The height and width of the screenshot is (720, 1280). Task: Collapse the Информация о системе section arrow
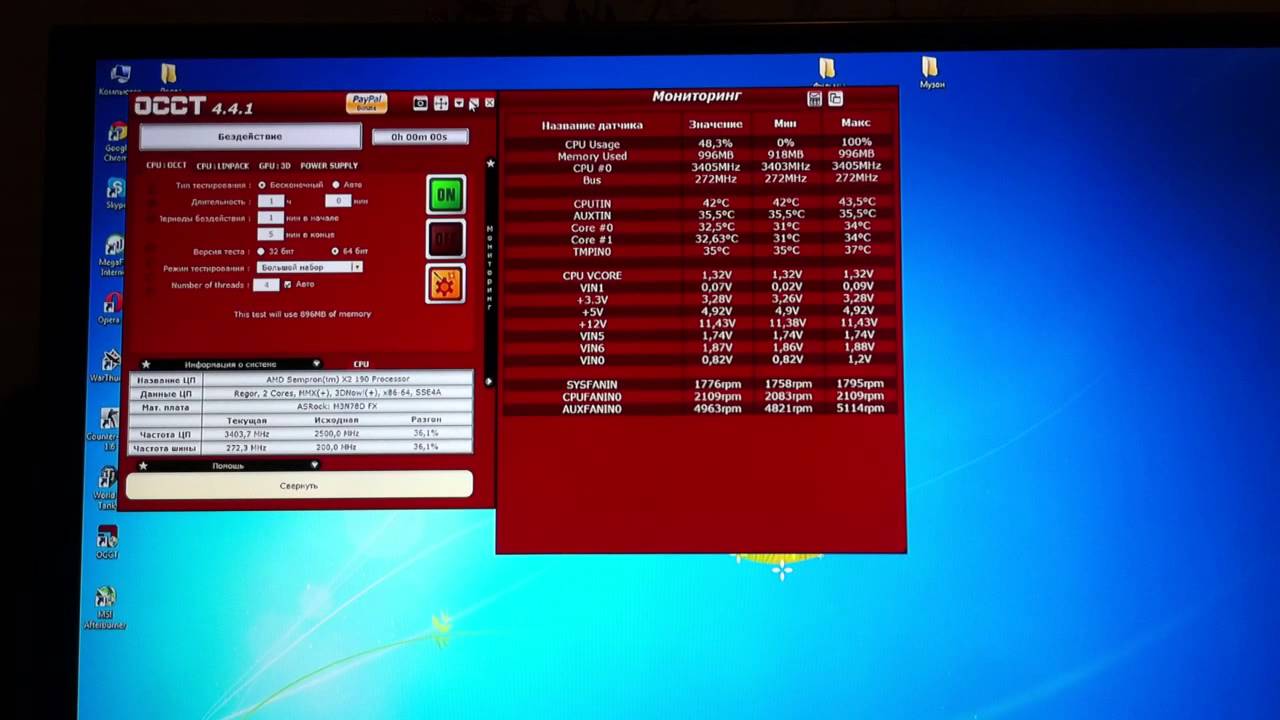click(317, 365)
